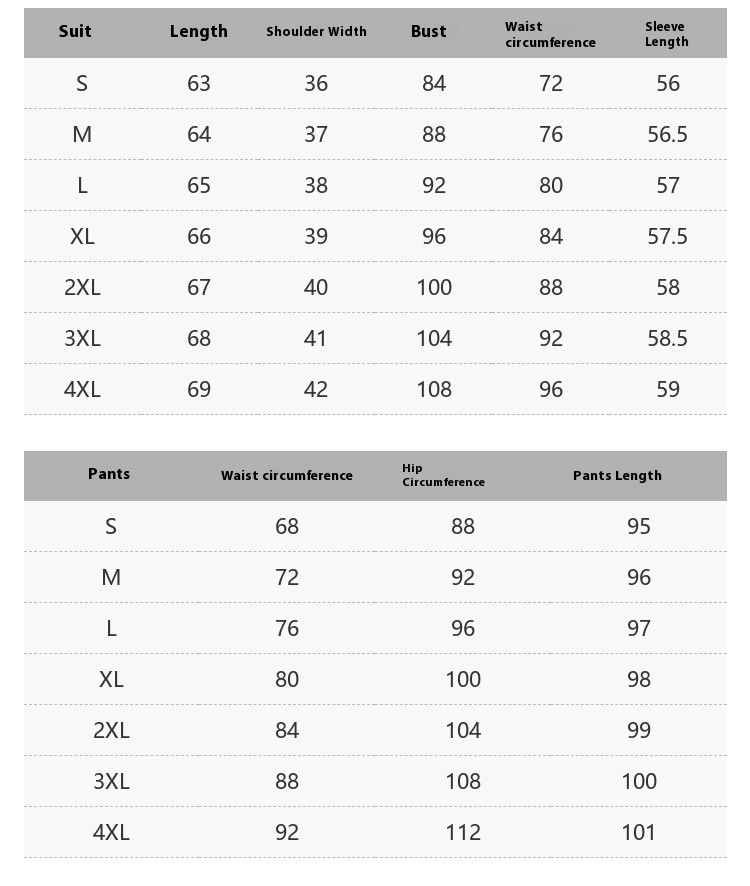Select the Bust column header
The height and width of the screenshot is (886, 750).
pos(428,31)
